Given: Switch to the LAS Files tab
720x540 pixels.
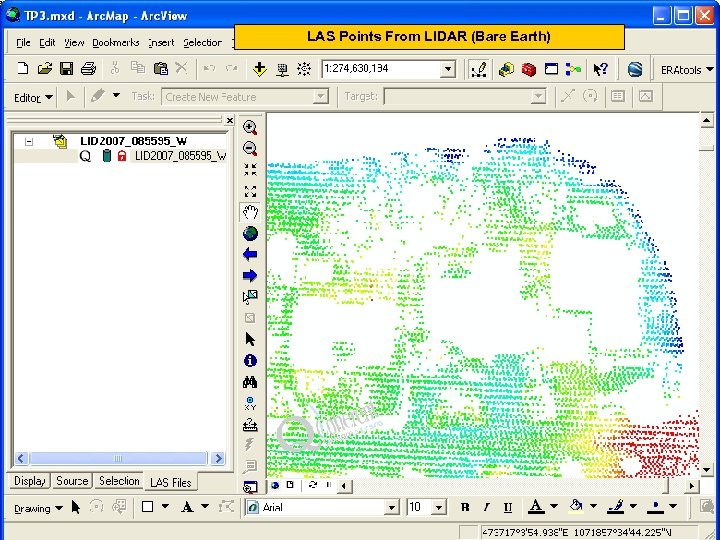Looking at the screenshot, I should 170,483.
